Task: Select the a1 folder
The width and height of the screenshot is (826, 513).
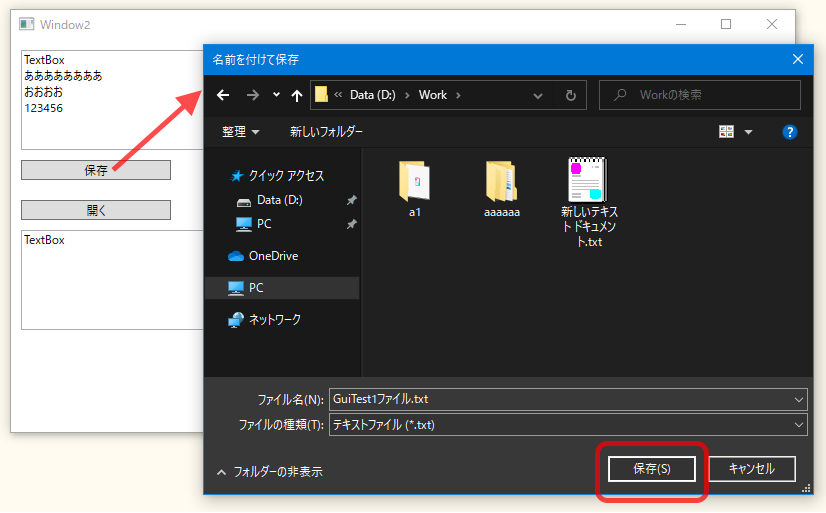Action: click(x=415, y=189)
